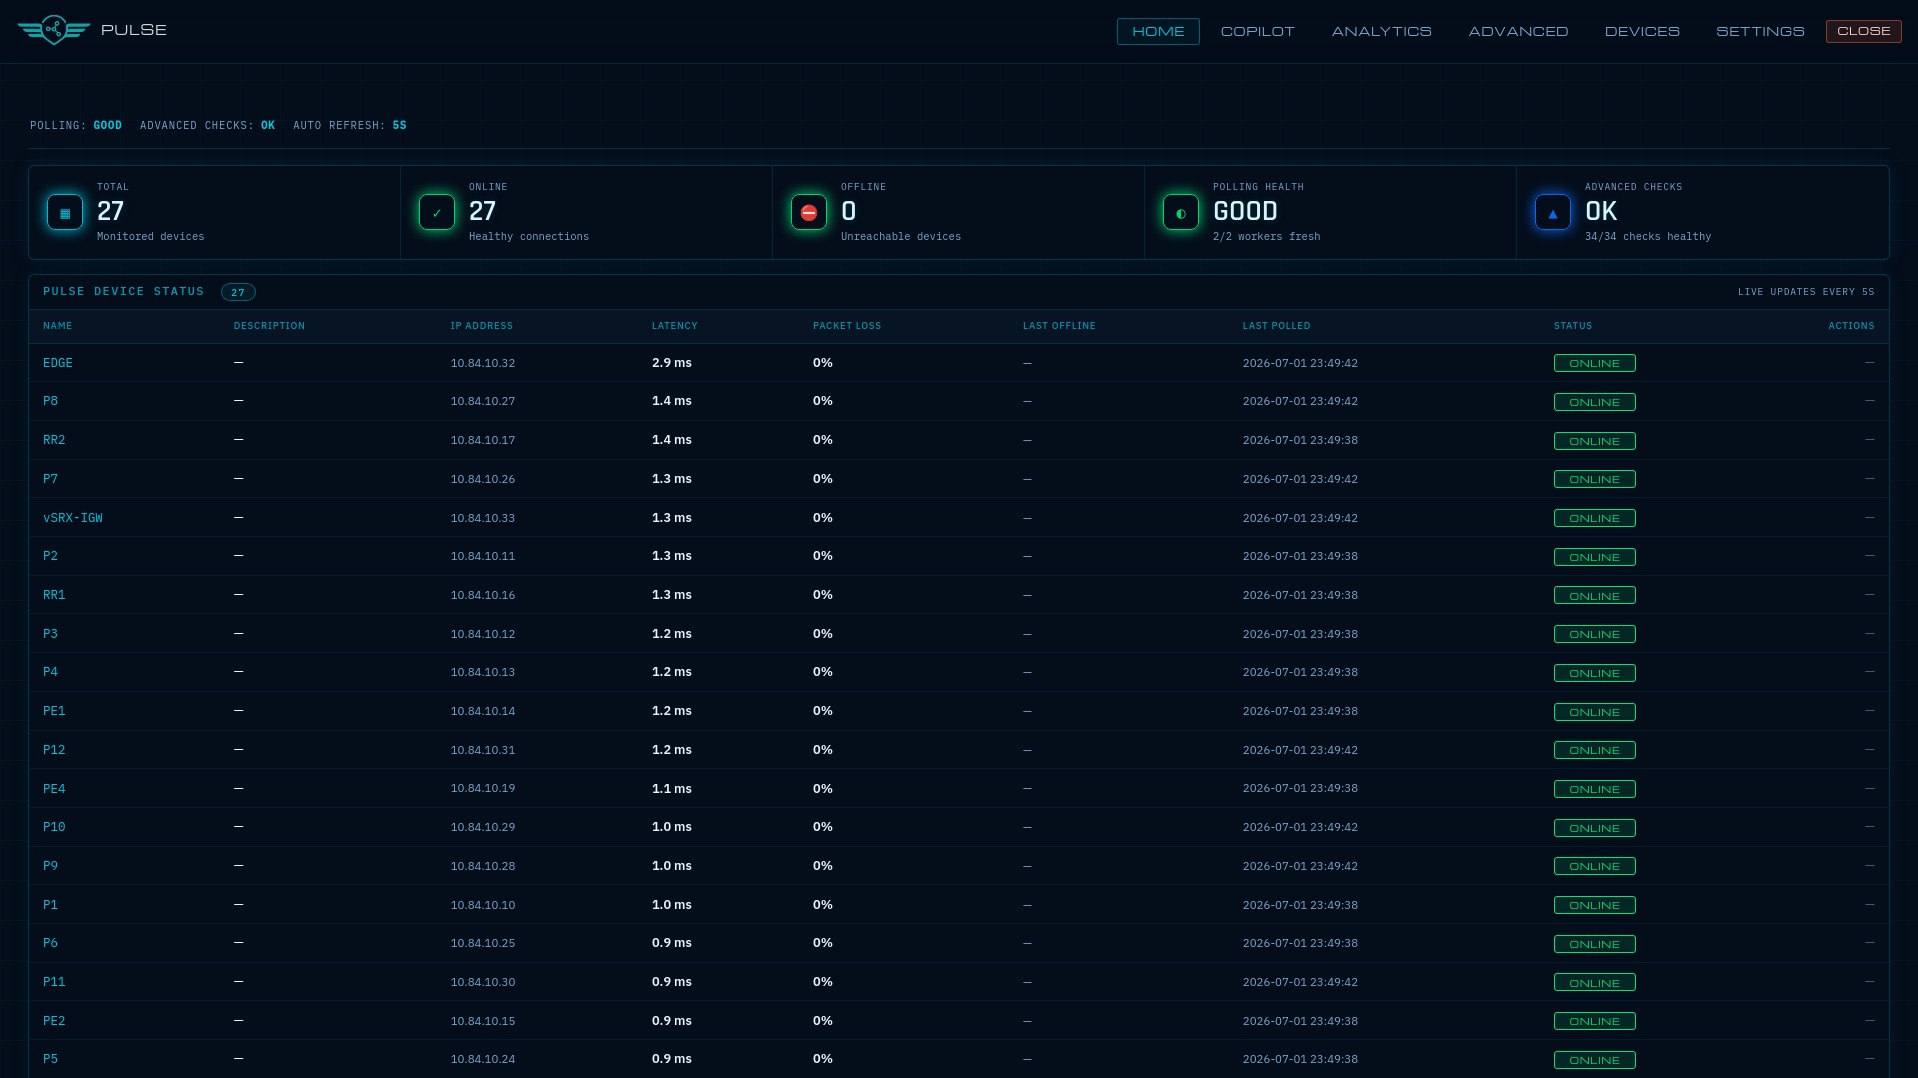1918x1078 pixels.
Task: Open the P12 device link
Action: point(54,750)
